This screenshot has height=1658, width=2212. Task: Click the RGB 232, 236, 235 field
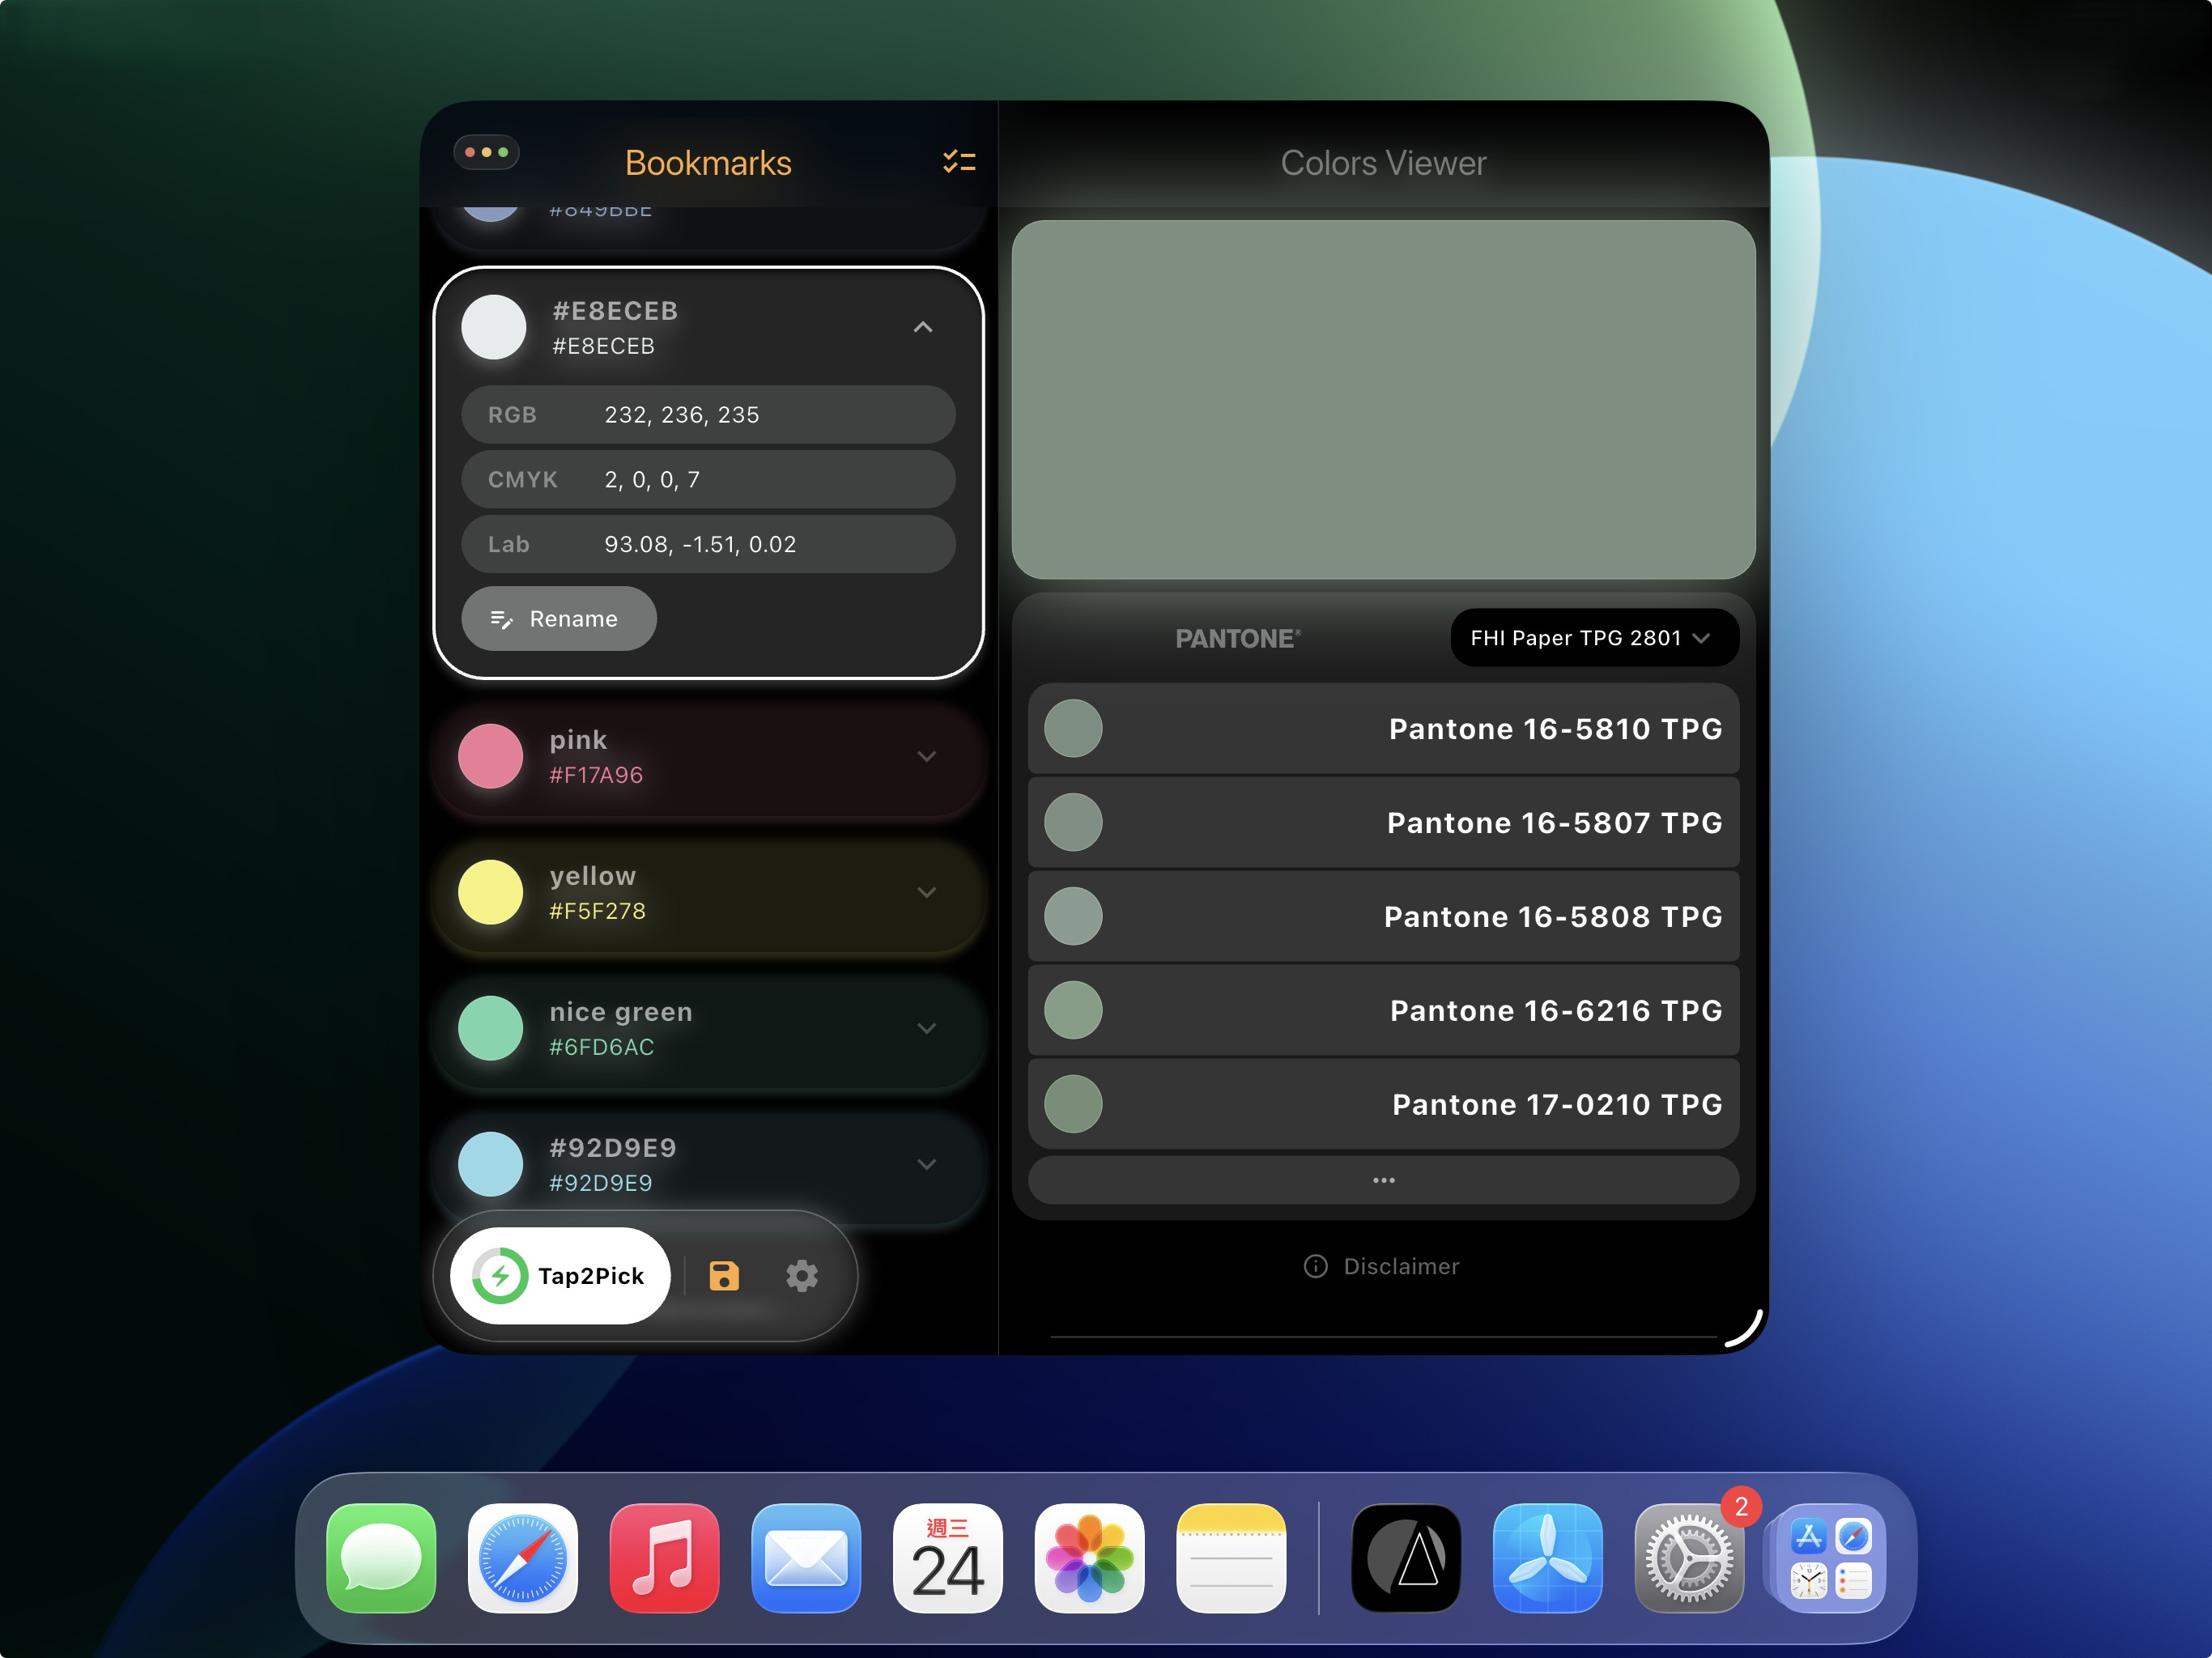click(x=709, y=415)
